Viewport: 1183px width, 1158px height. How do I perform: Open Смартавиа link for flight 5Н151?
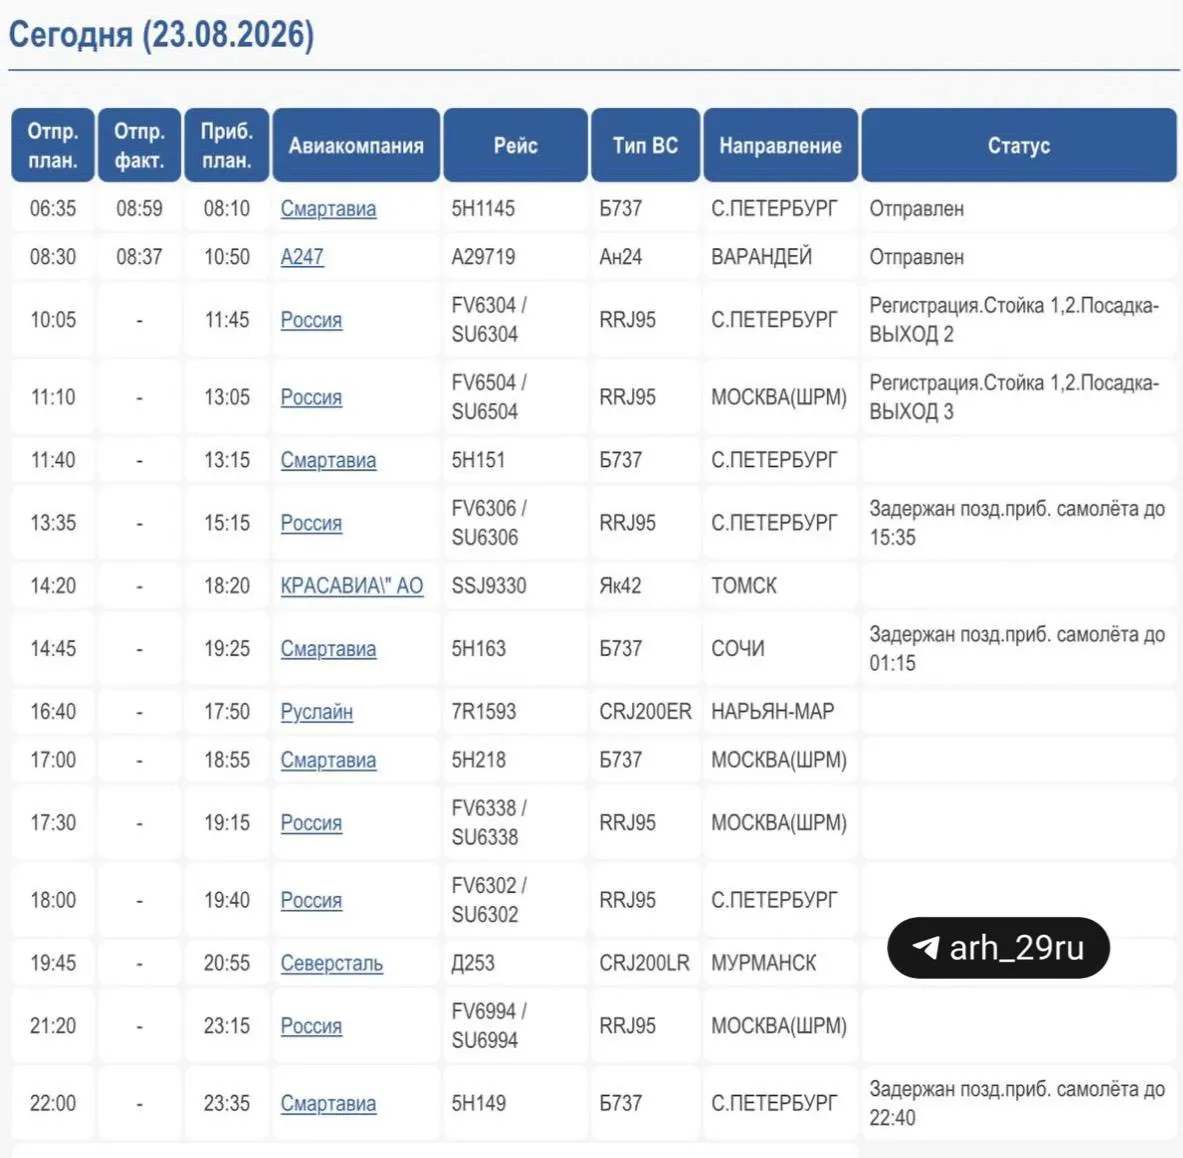coord(328,460)
